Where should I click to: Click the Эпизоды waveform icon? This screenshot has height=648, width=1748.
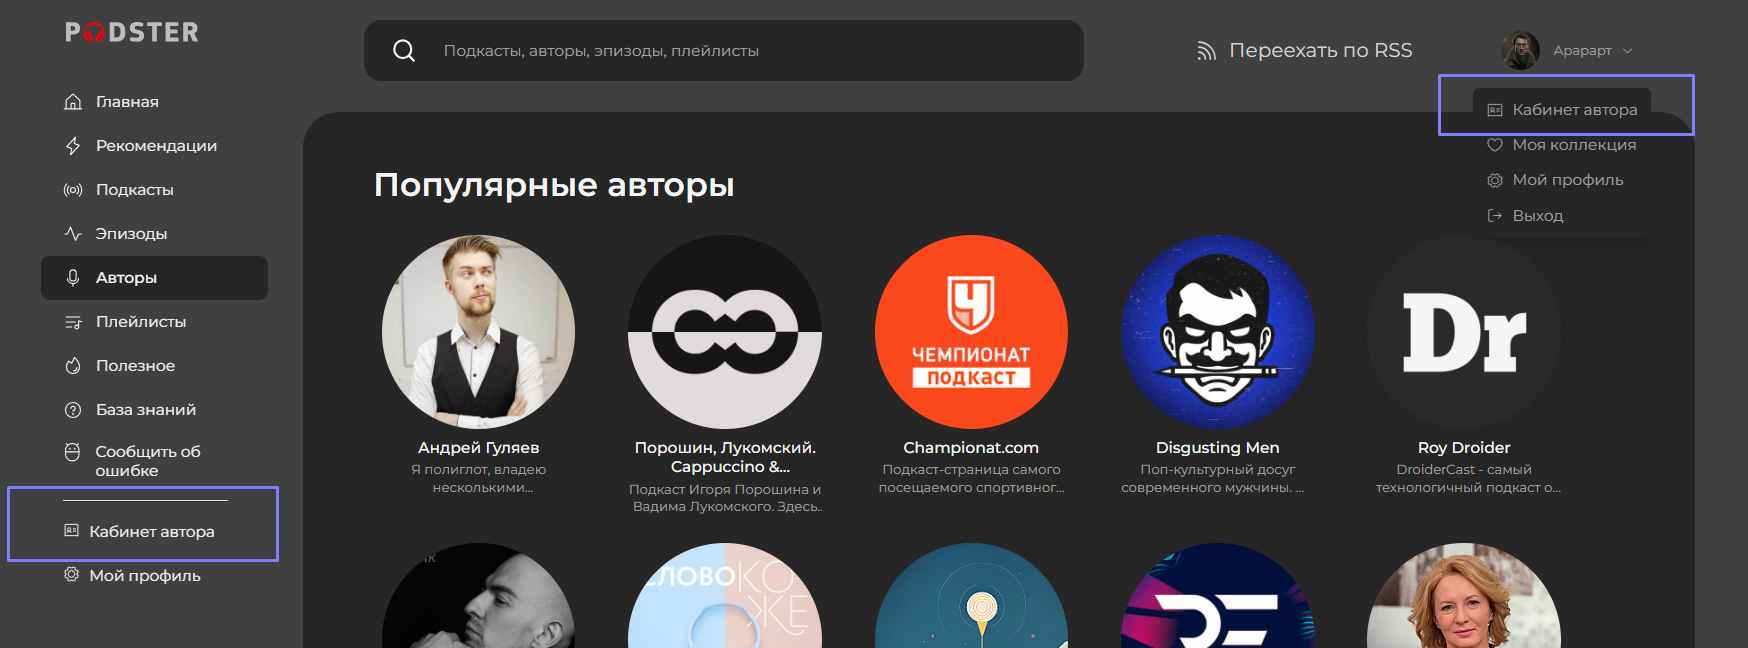point(73,234)
